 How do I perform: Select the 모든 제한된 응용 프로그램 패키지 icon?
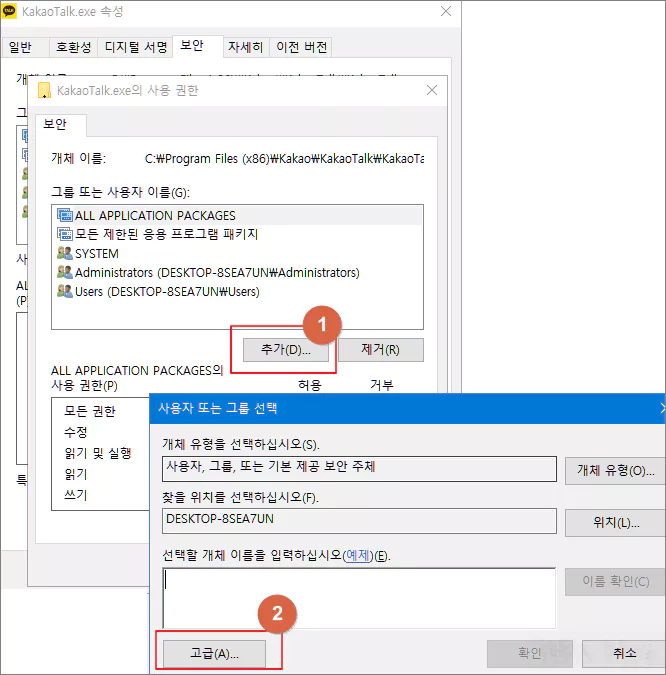pyautogui.click(x=65, y=234)
